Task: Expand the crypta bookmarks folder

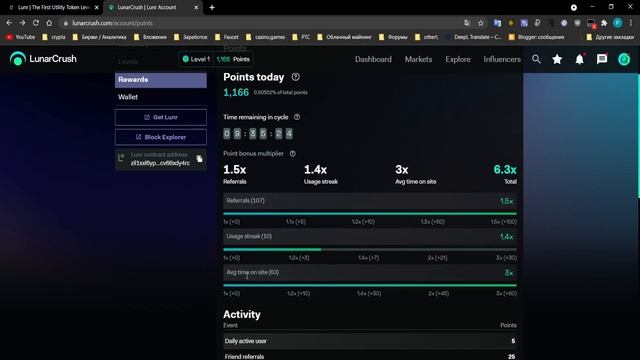Action: coord(53,37)
